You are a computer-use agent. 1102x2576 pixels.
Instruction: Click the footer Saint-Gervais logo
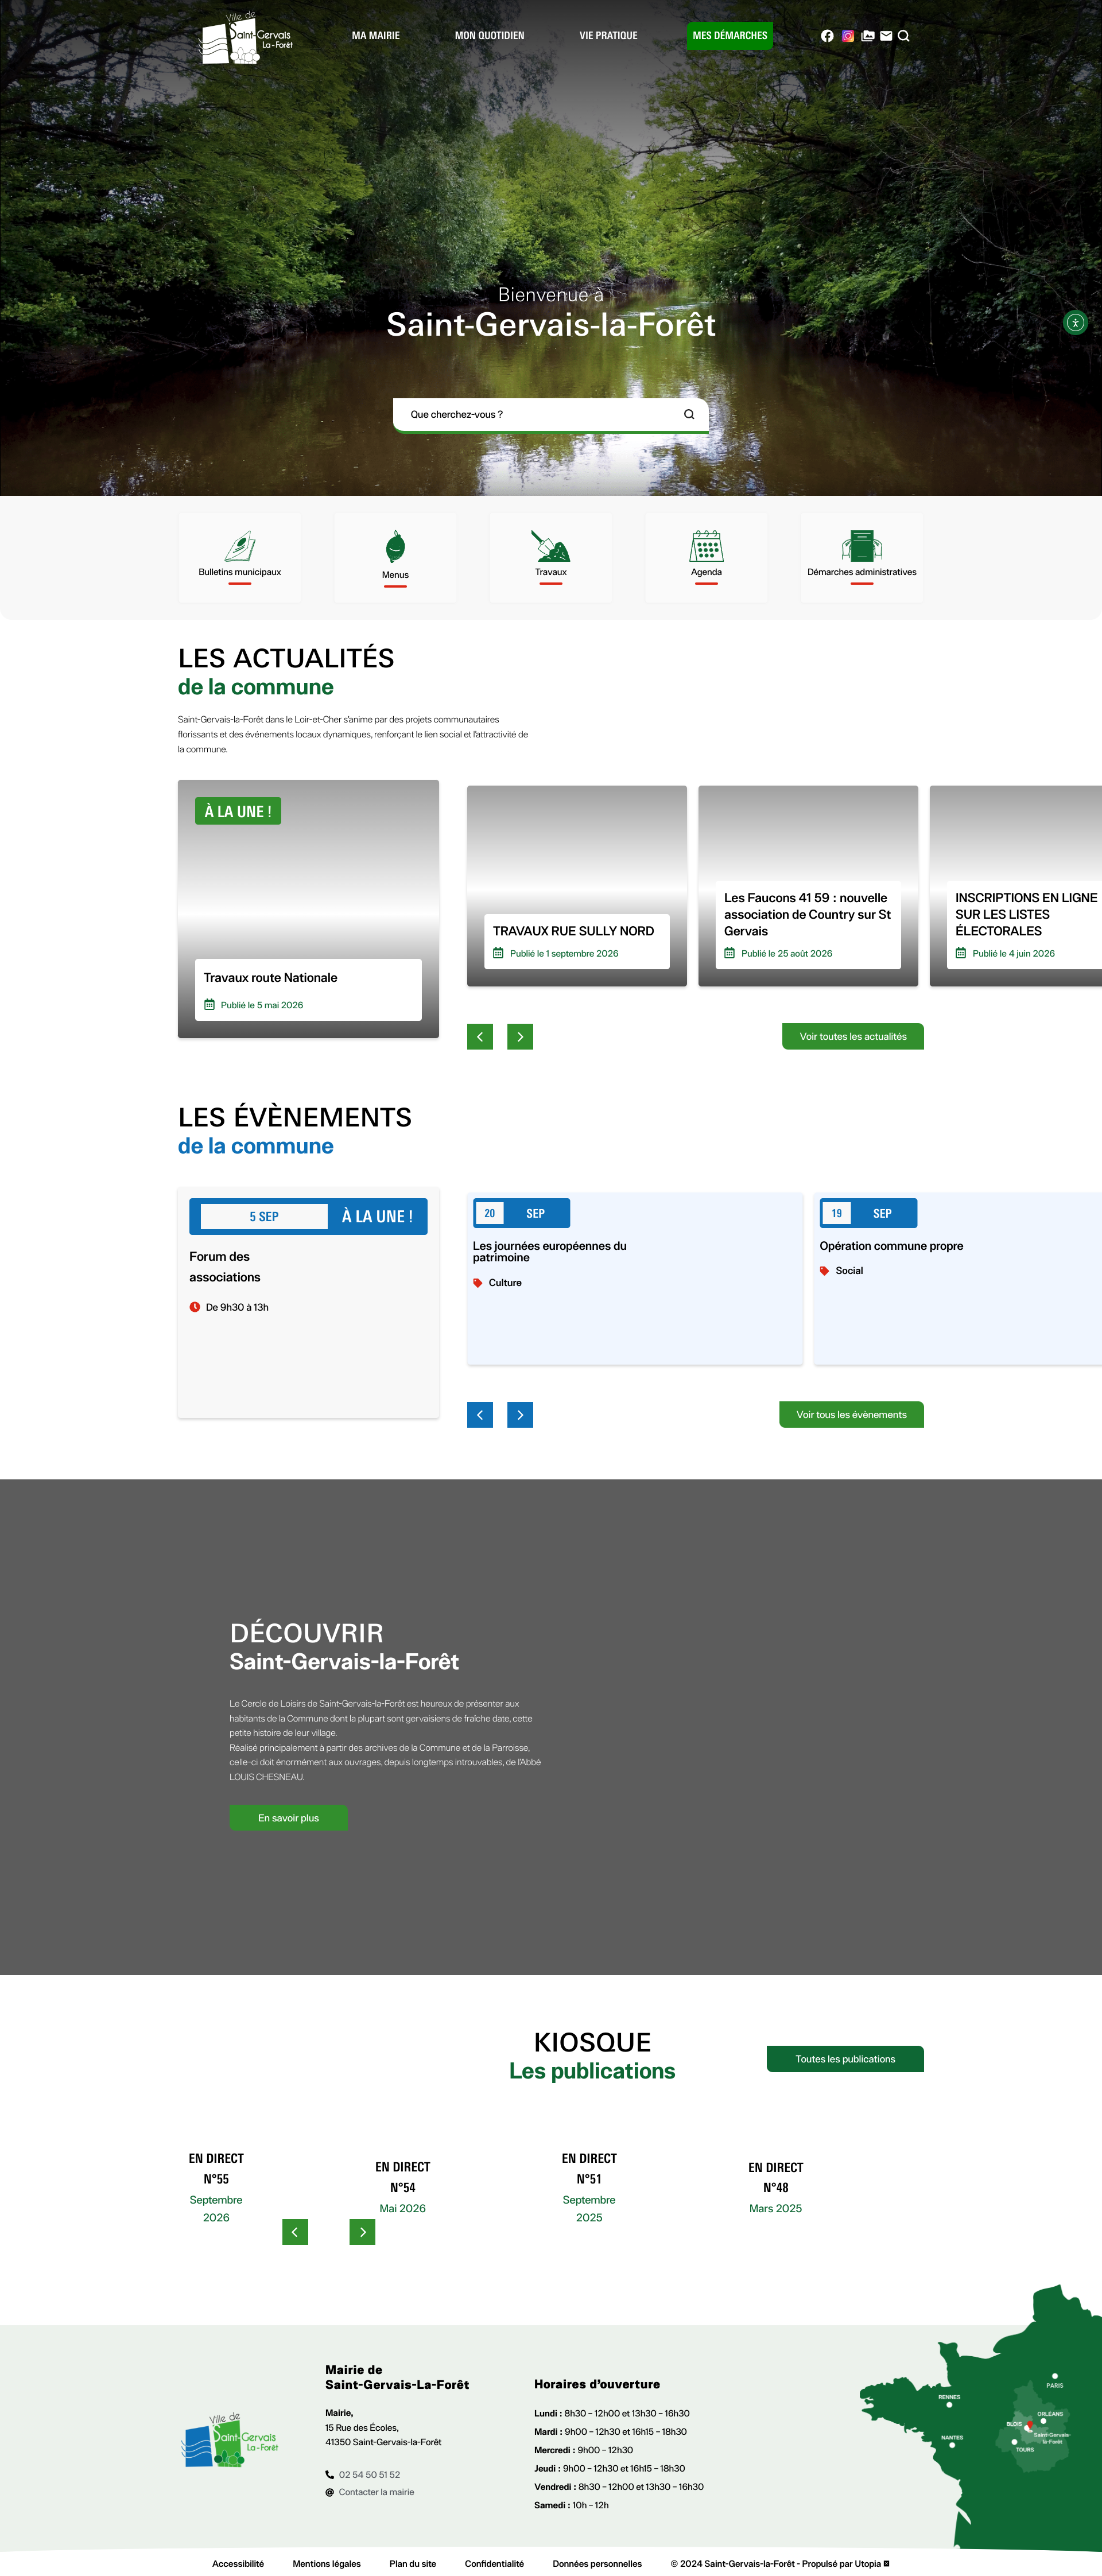tap(230, 2441)
